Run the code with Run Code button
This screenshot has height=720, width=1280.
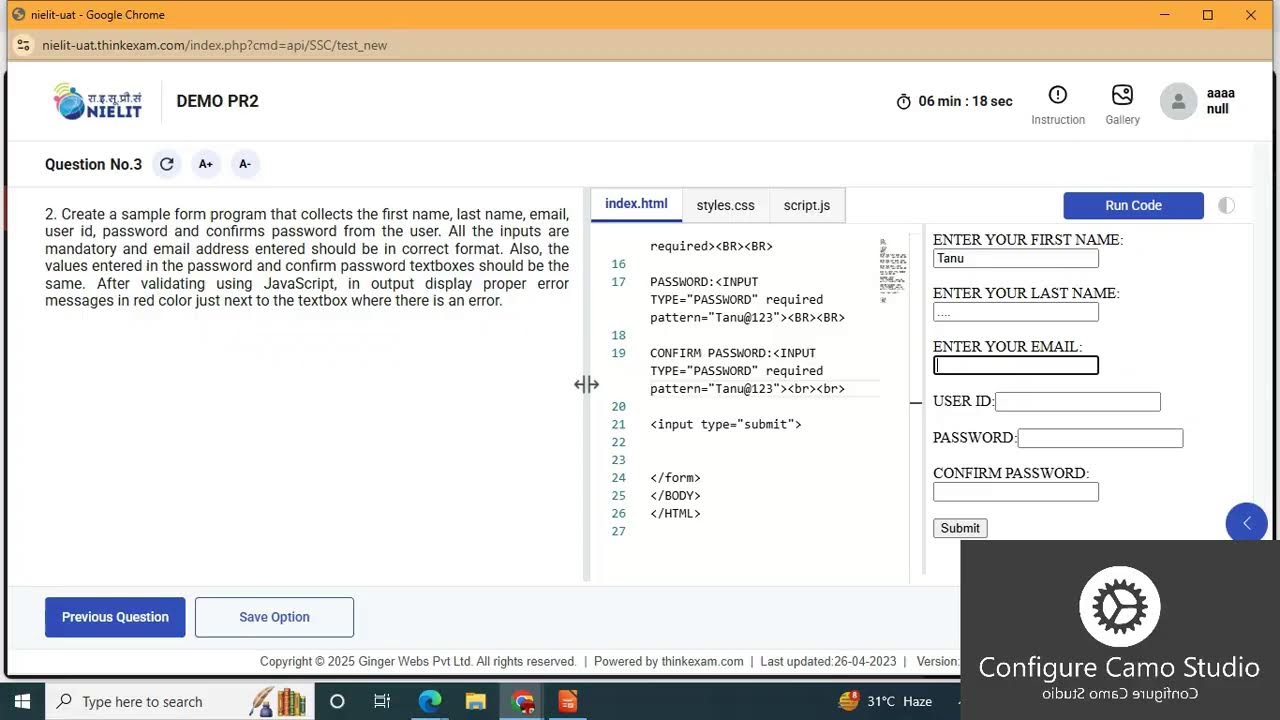[x=1133, y=205]
